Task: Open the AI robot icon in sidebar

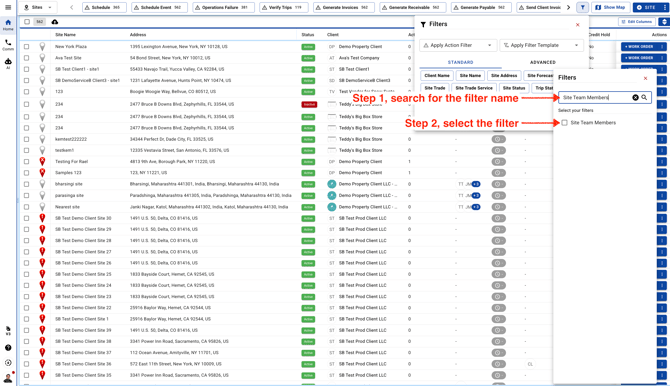Action: click(x=8, y=63)
